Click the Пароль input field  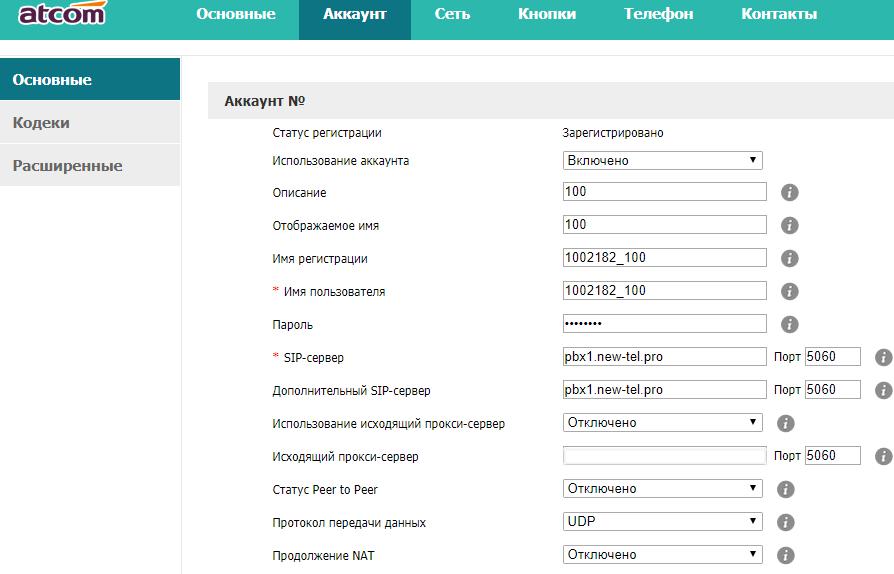[664, 324]
